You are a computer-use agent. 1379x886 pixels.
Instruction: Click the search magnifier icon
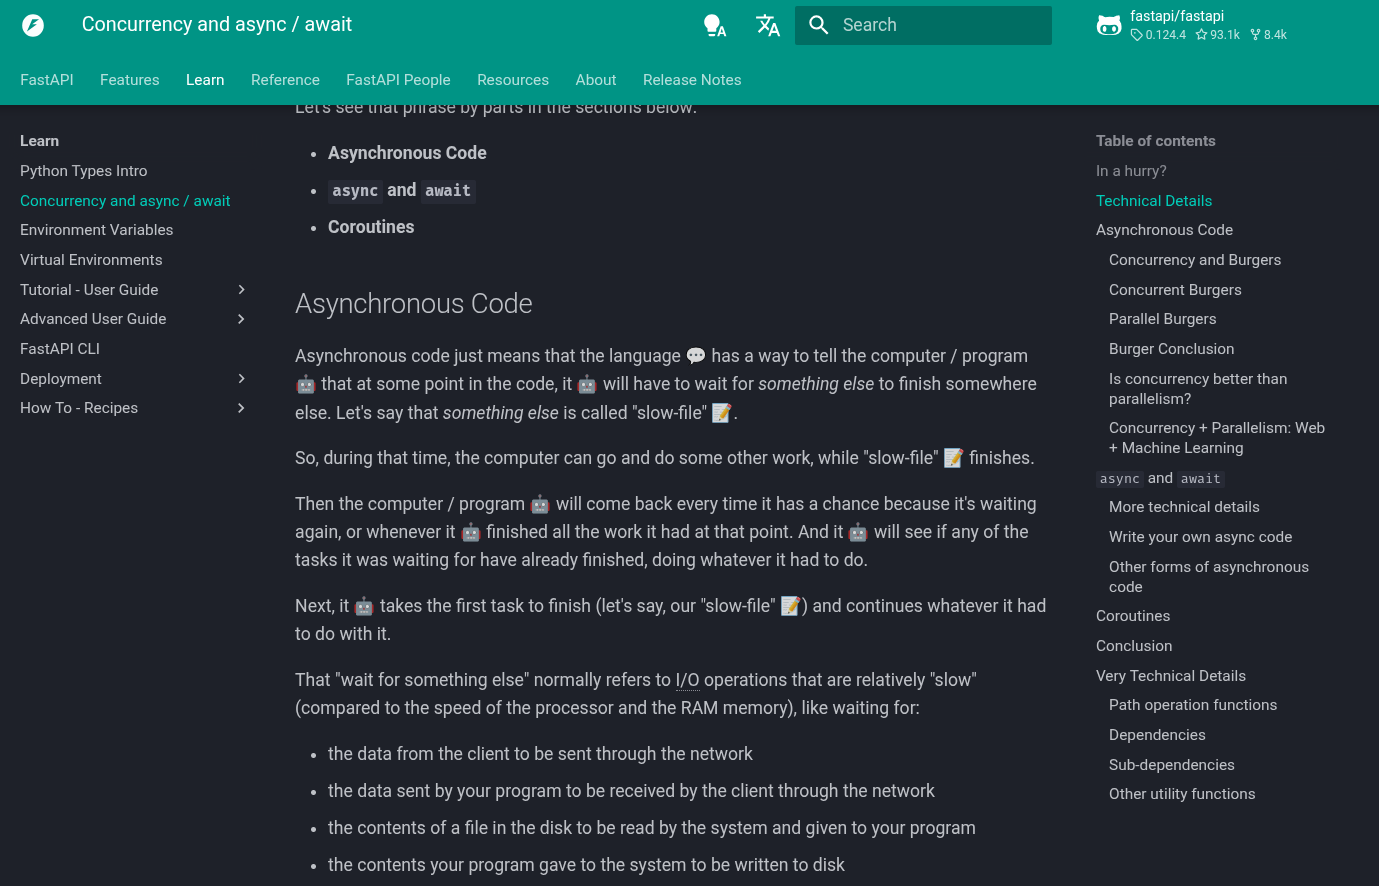pos(819,25)
